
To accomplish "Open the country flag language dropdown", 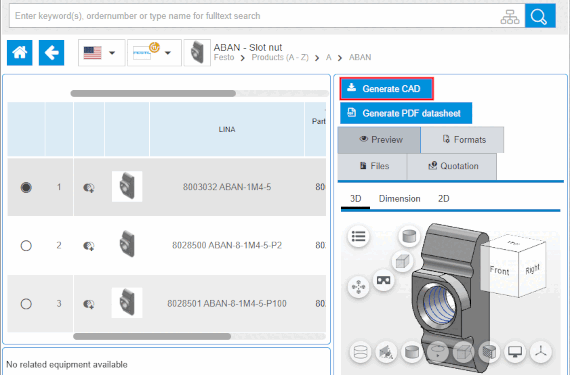I will [x=101, y=53].
